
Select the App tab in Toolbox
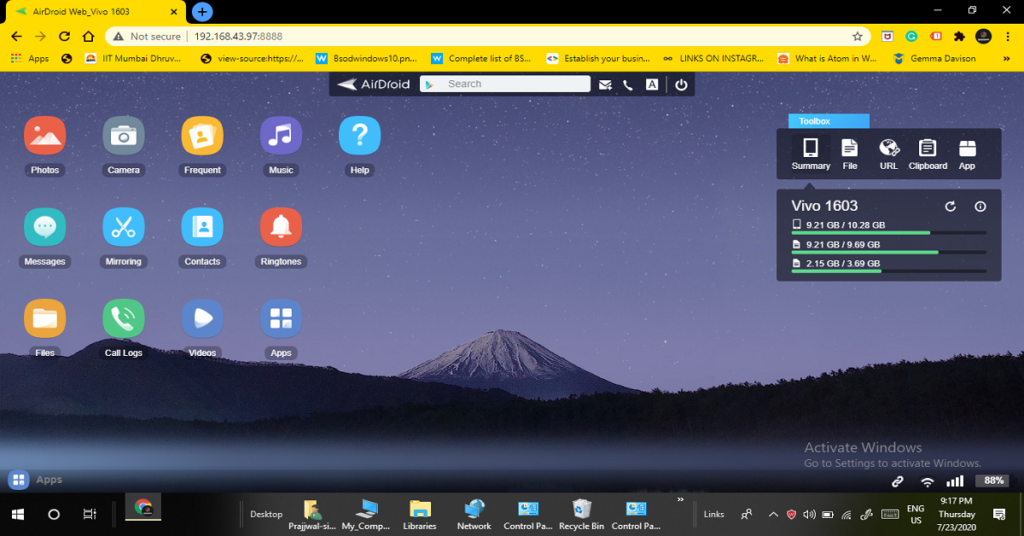point(967,154)
